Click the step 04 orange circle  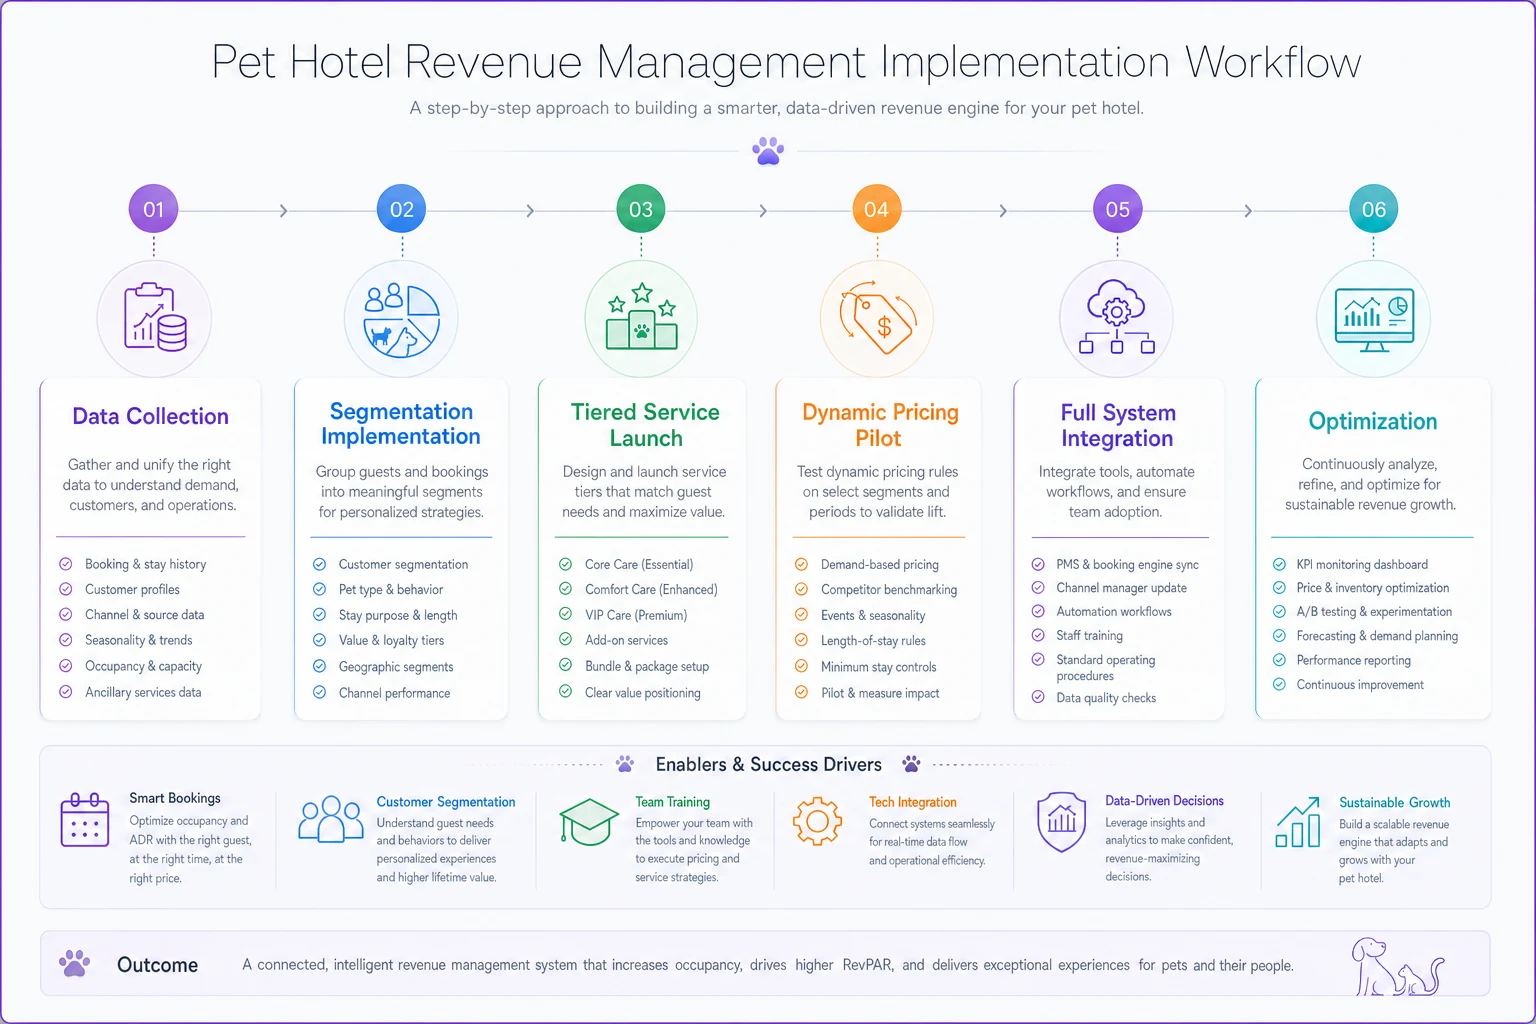pyautogui.click(x=876, y=209)
